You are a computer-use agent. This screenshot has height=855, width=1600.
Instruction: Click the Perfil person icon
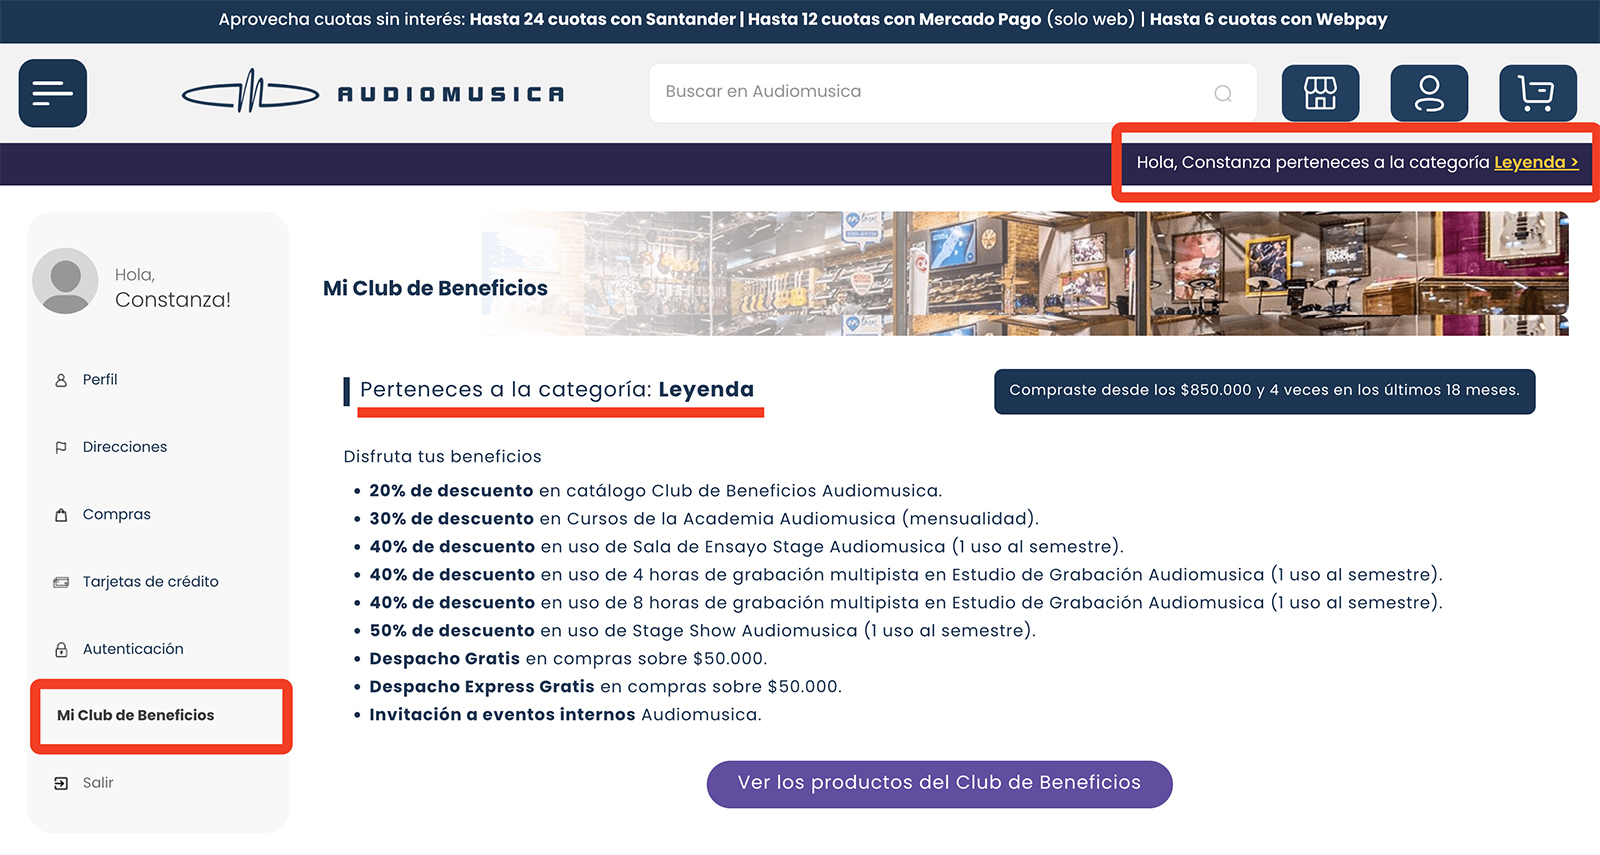(x=61, y=380)
